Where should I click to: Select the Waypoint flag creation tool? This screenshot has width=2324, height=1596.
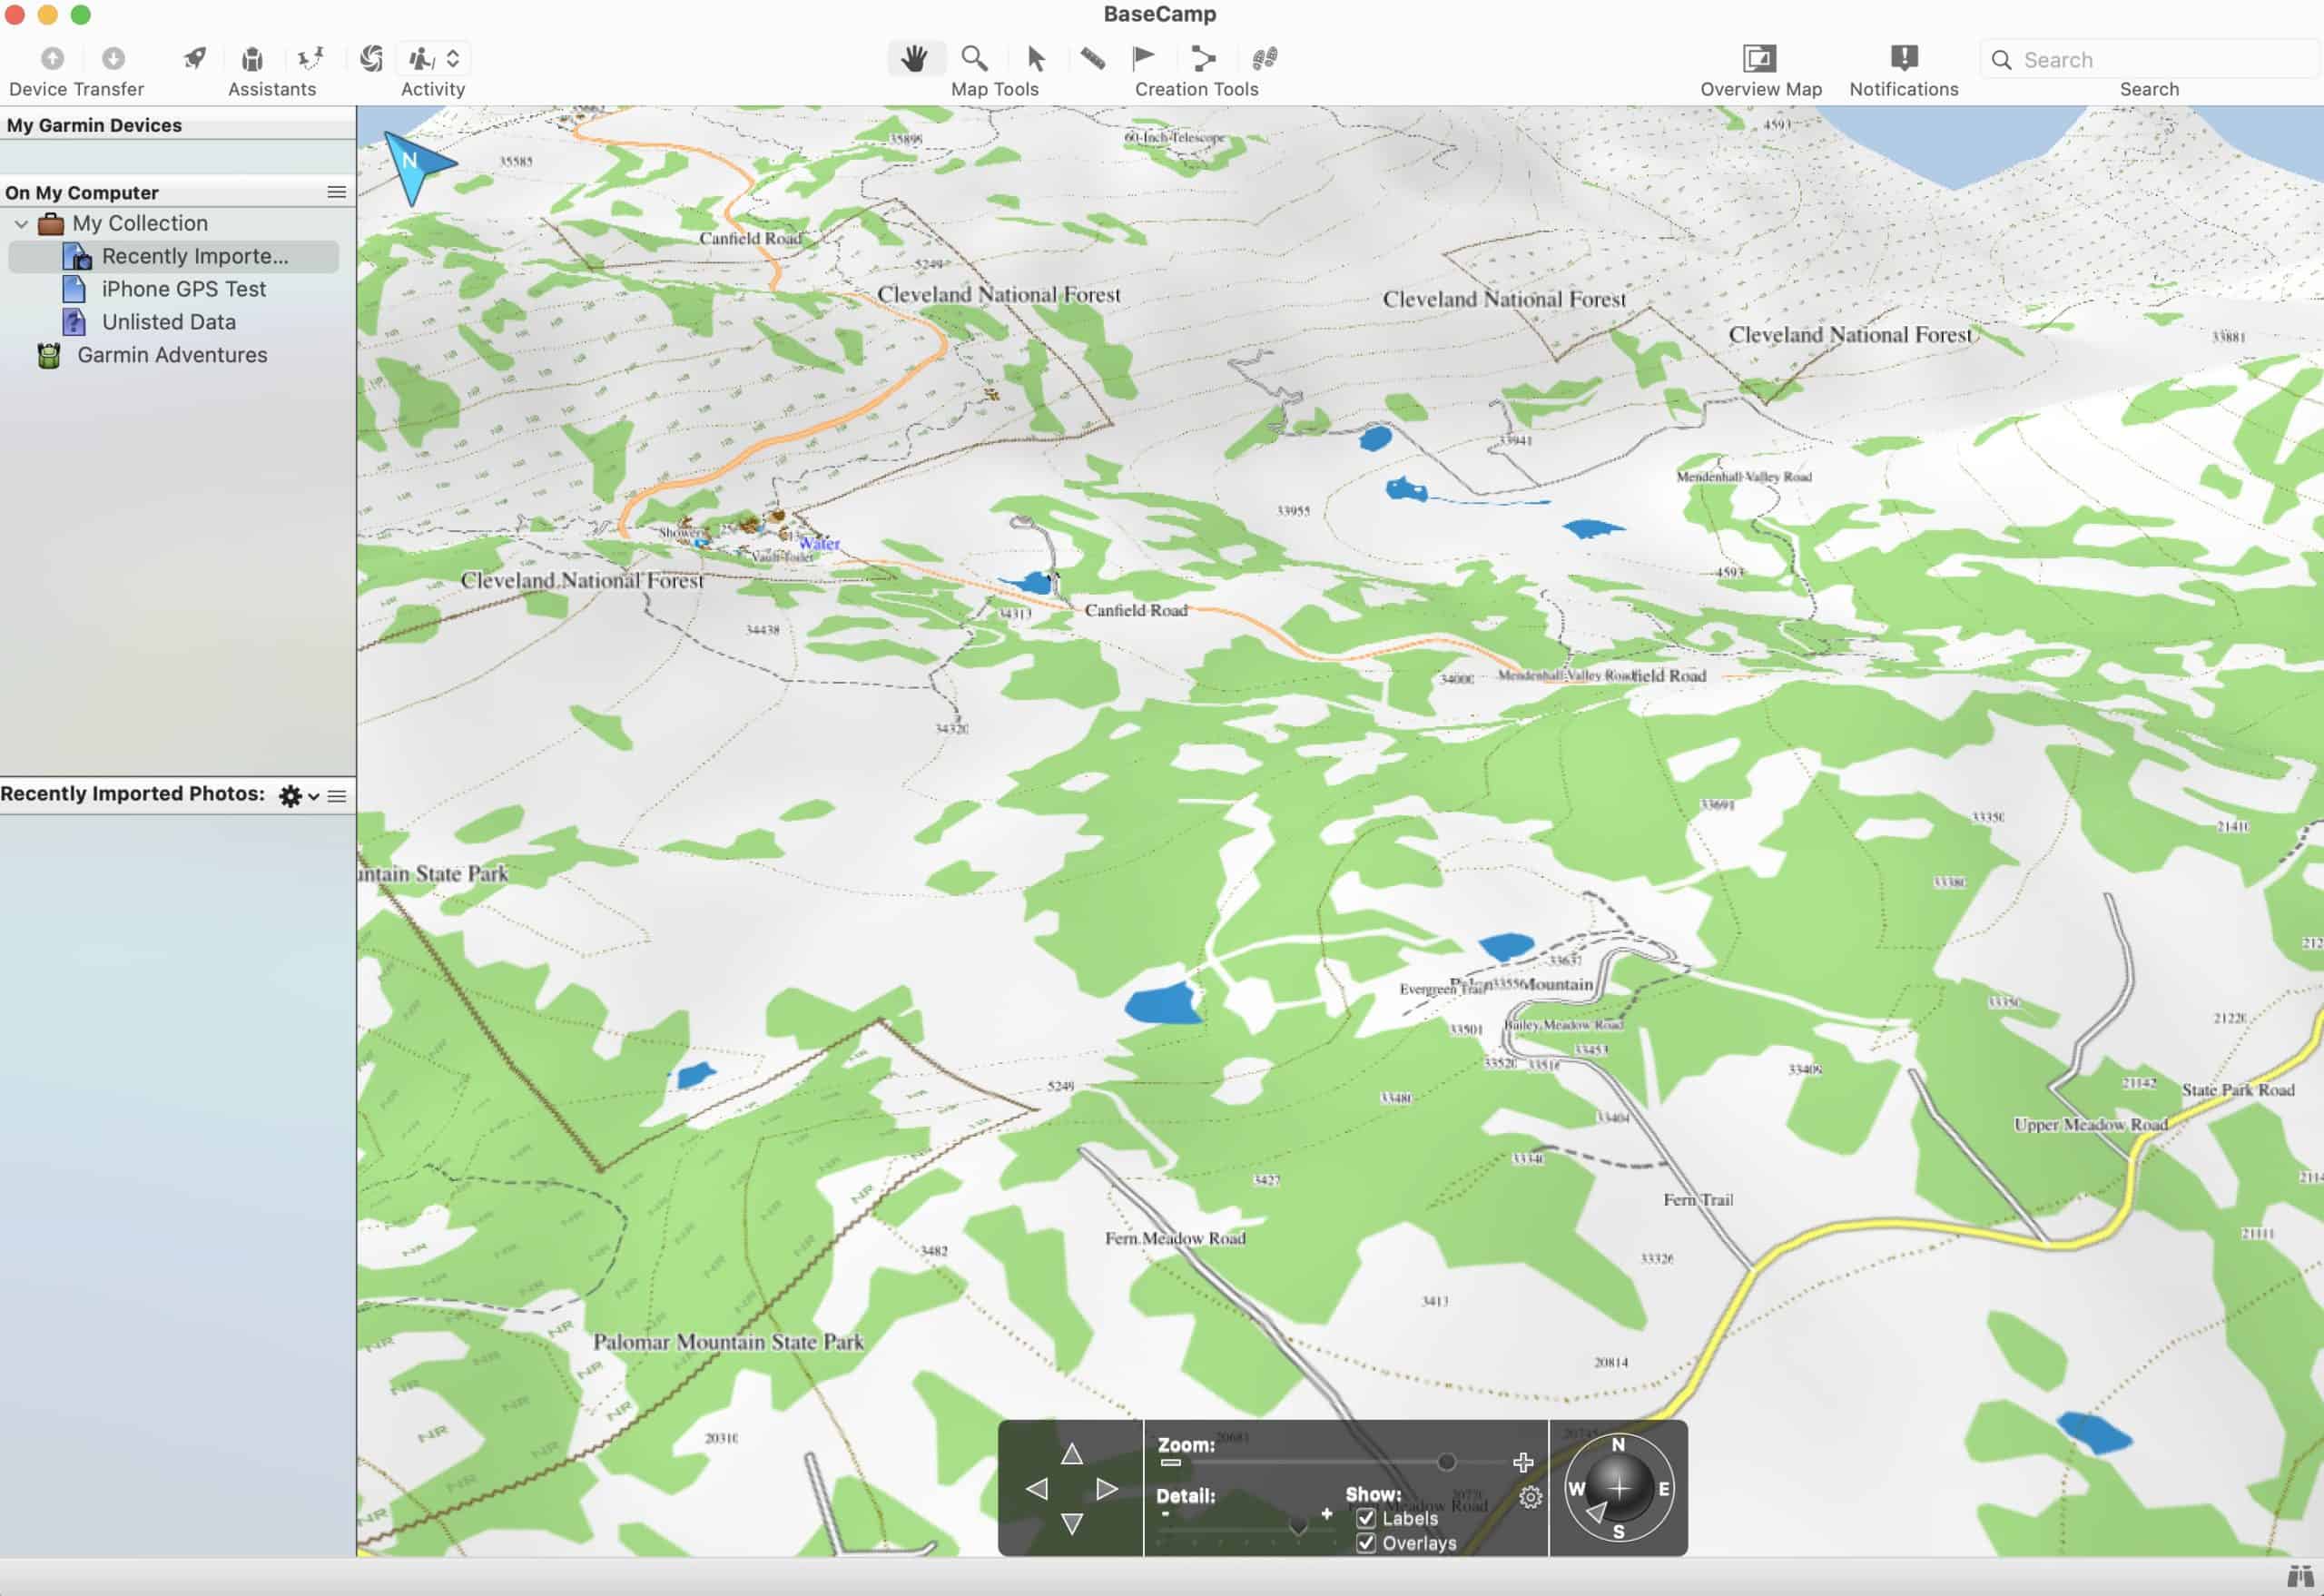[1143, 59]
